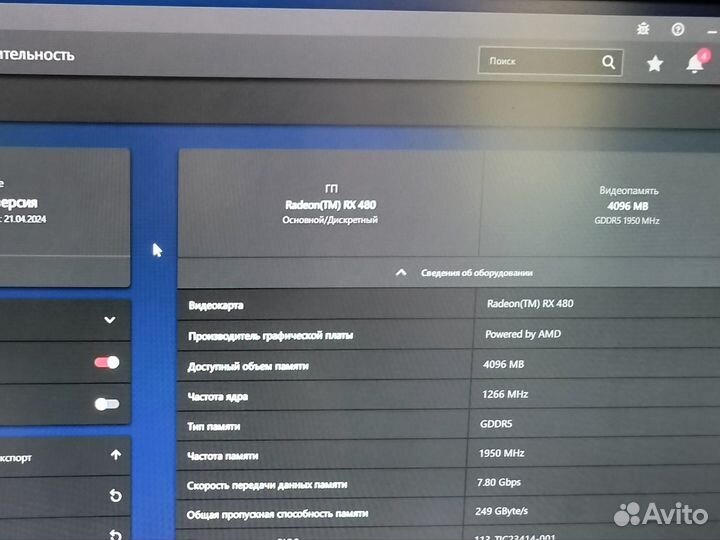
Task: Click Основной/Дискретный label
Action: (330, 220)
